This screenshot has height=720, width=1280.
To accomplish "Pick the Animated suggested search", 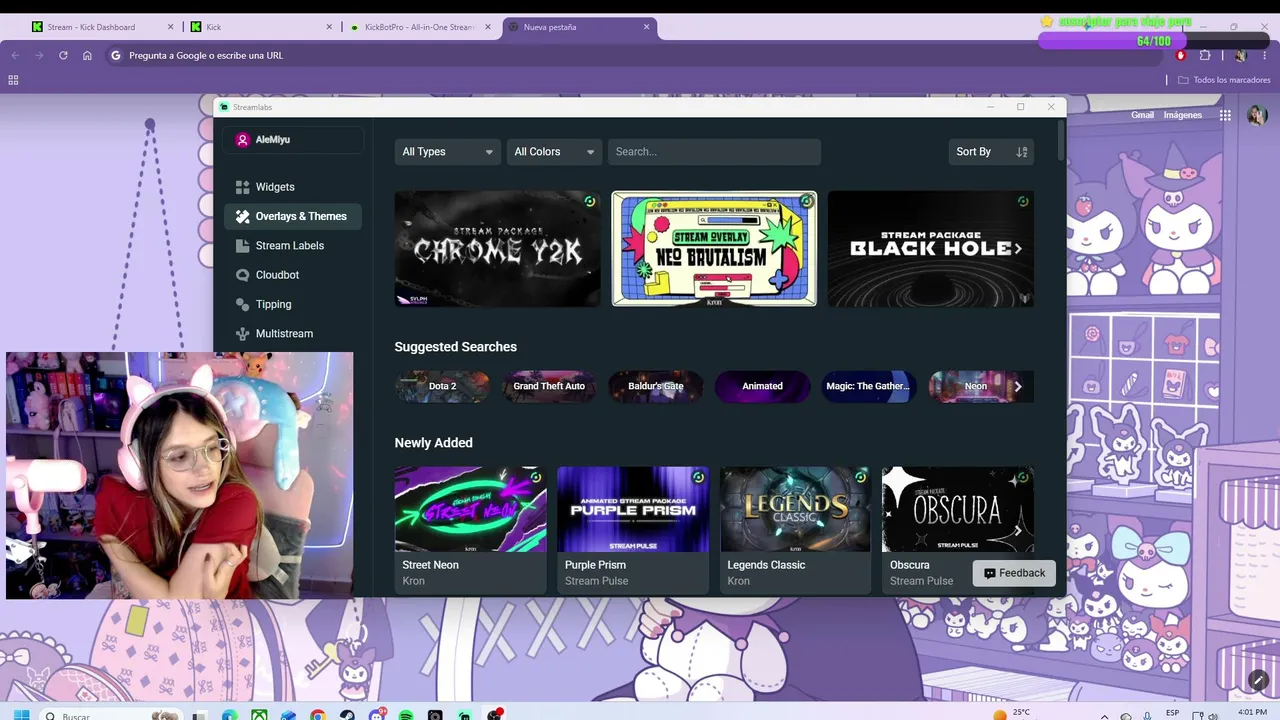I will (x=762, y=386).
